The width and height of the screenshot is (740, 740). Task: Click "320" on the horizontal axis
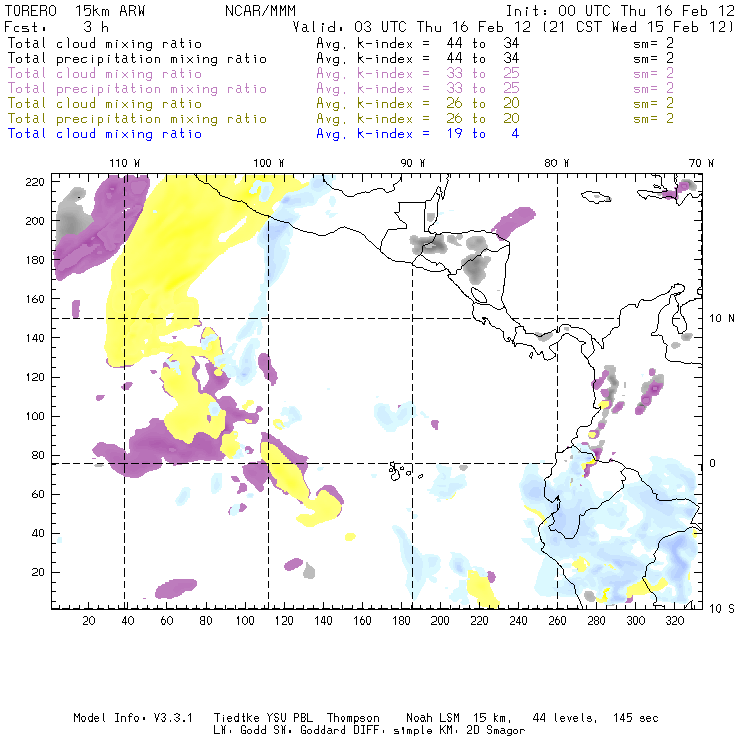pyautogui.click(x=674, y=621)
